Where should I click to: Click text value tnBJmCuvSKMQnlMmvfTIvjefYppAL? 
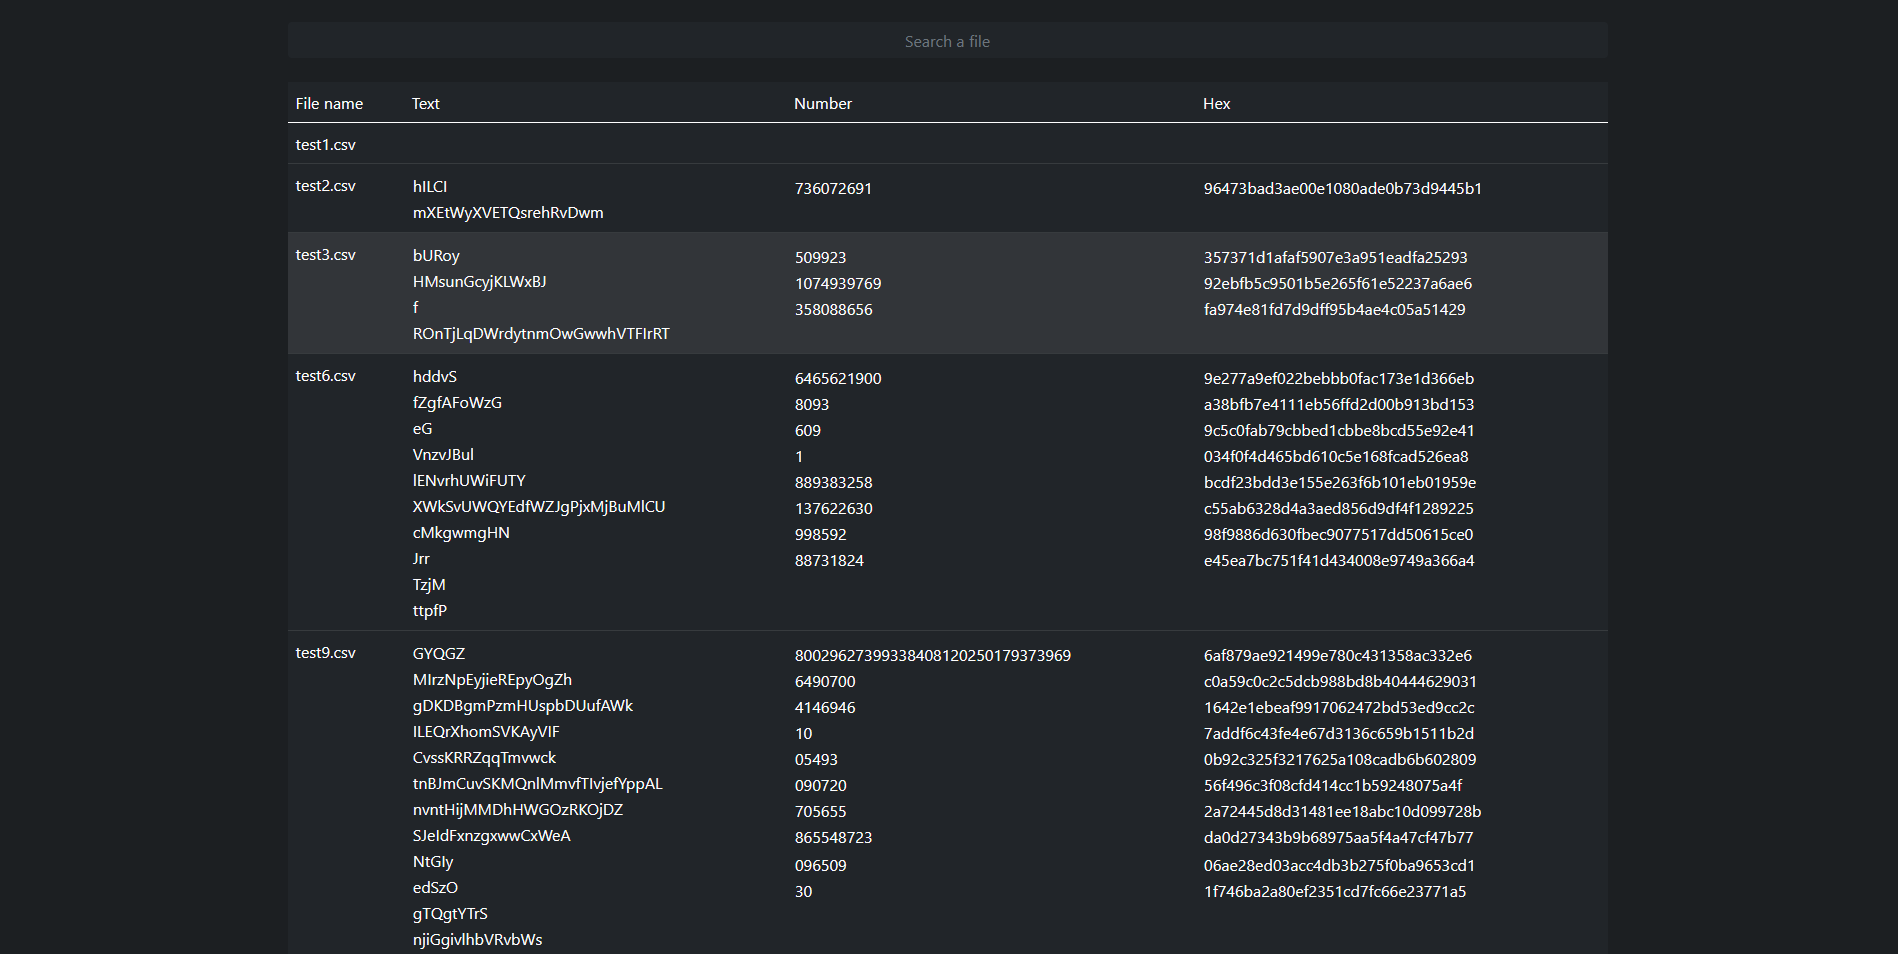(x=538, y=784)
